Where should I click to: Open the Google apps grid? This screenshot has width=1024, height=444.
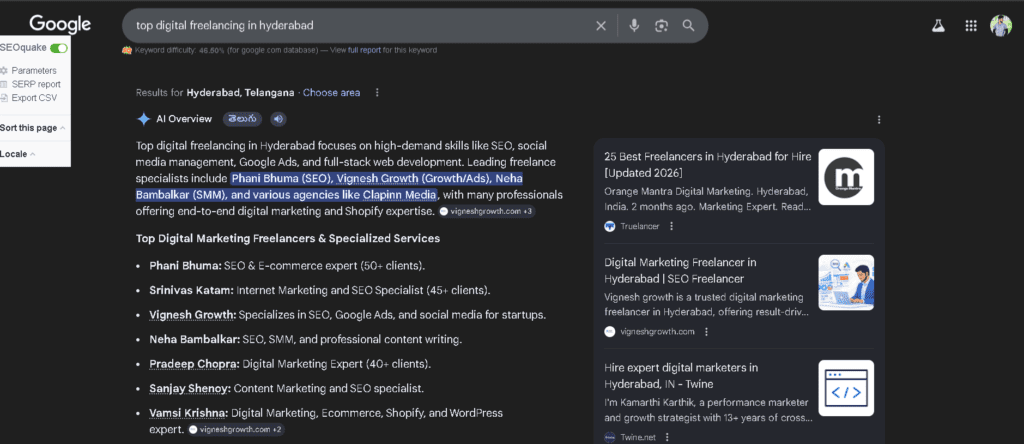point(970,25)
